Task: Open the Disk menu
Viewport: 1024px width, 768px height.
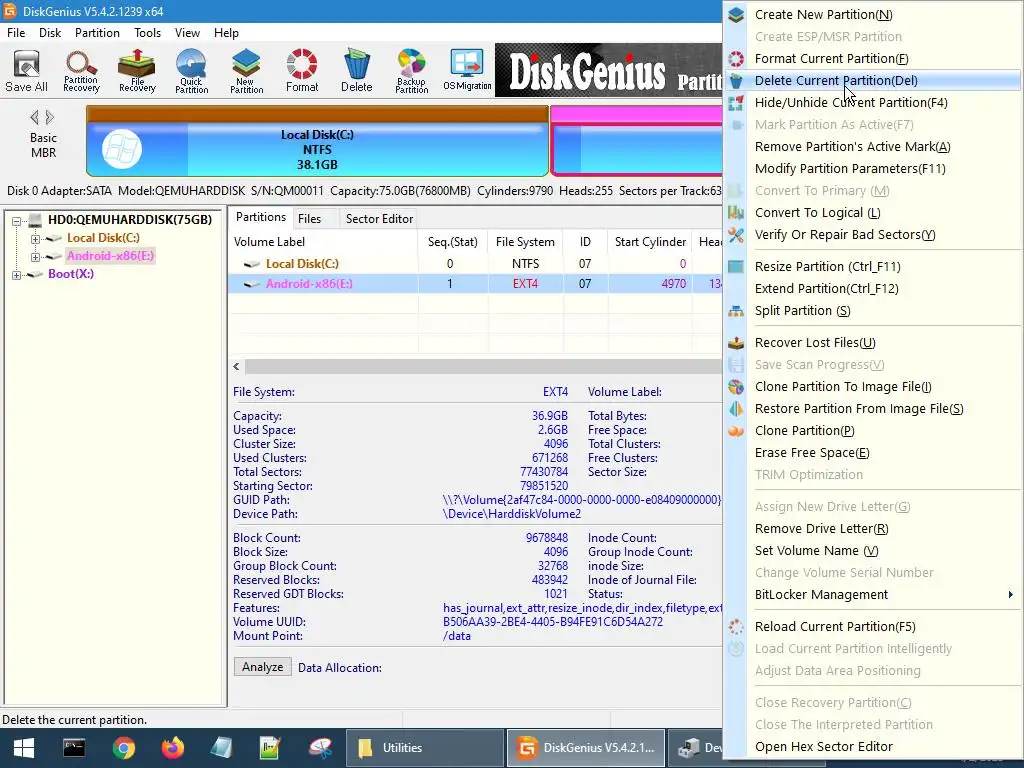Action: pyautogui.click(x=50, y=33)
